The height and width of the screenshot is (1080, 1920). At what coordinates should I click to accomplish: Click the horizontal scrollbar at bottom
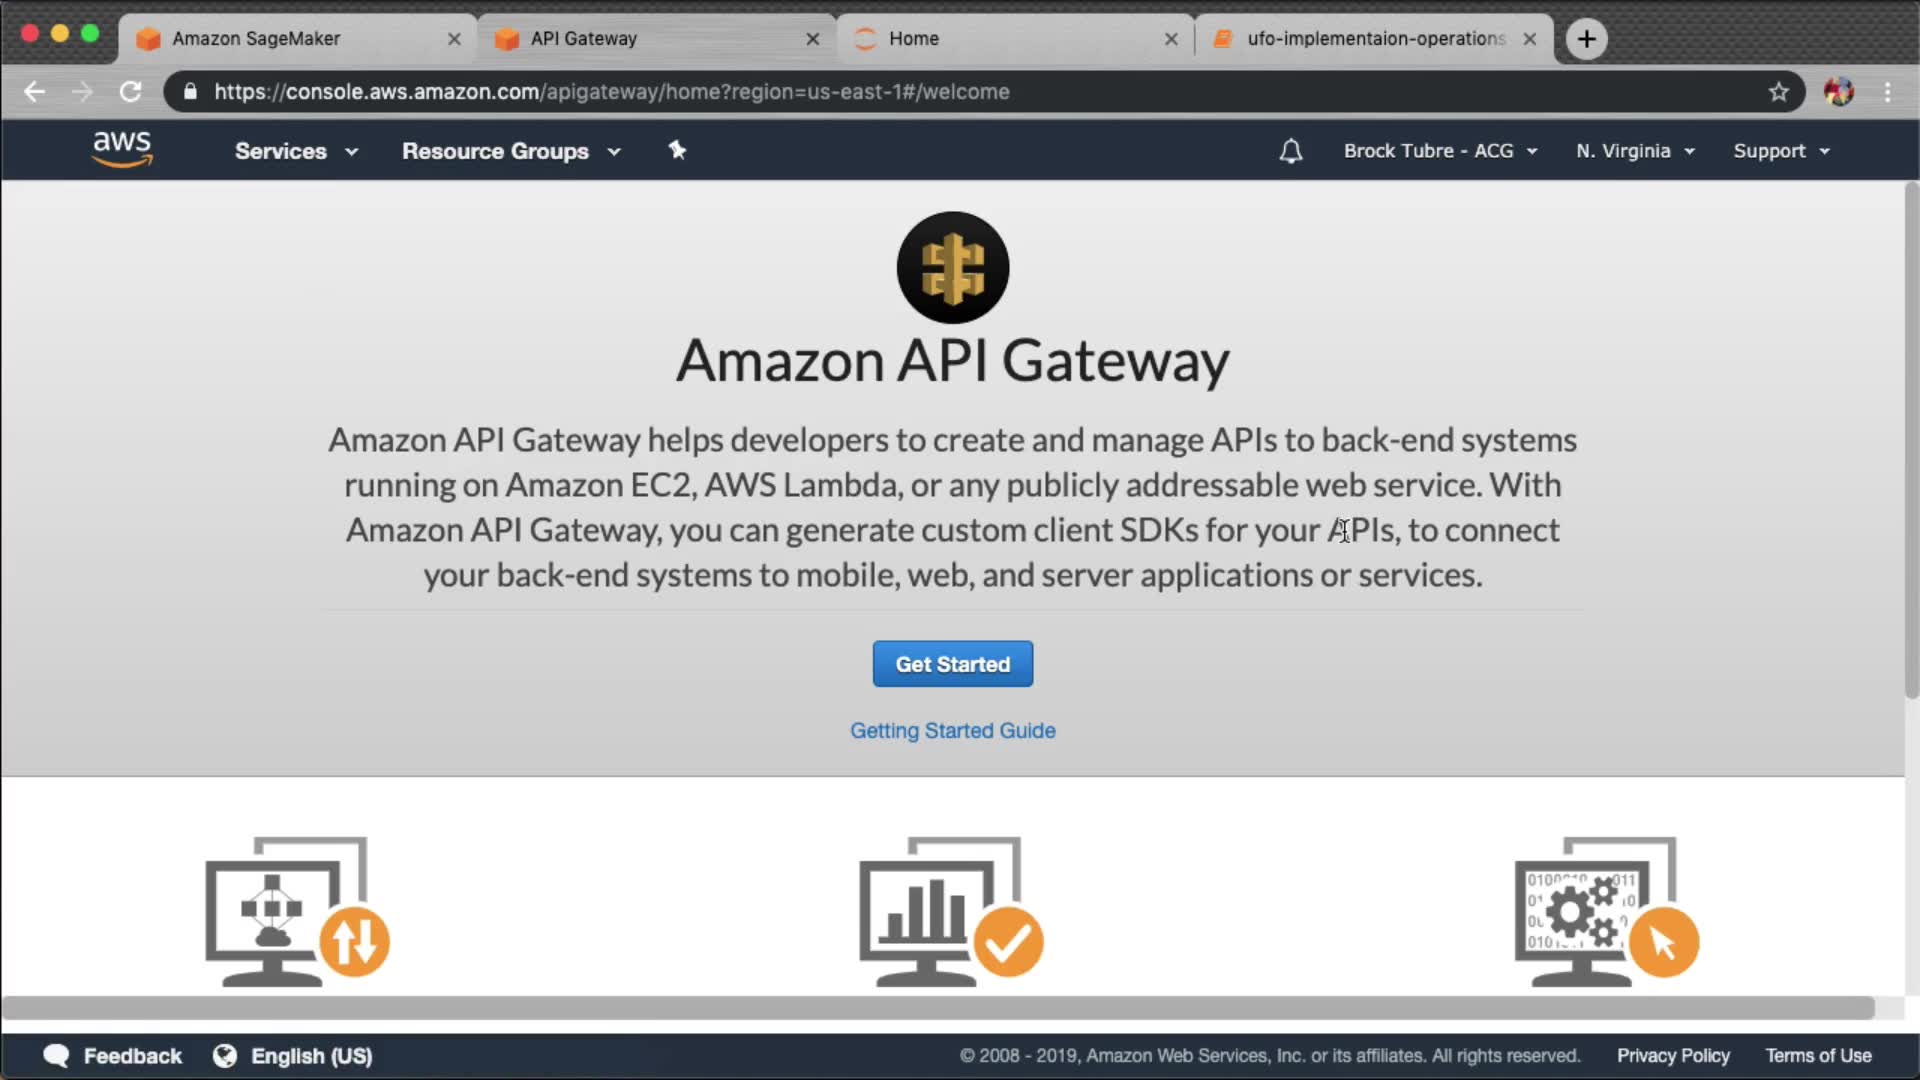(937, 1007)
